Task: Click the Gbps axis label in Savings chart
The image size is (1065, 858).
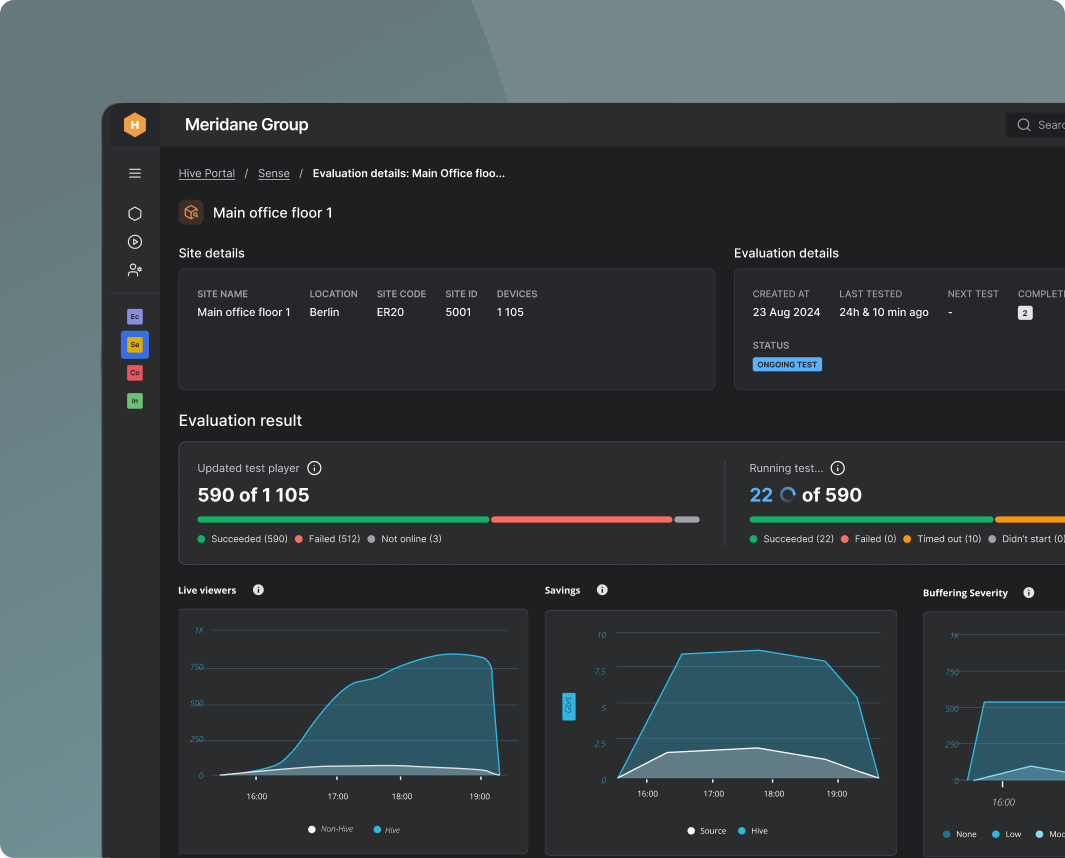Action: (x=568, y=707)
